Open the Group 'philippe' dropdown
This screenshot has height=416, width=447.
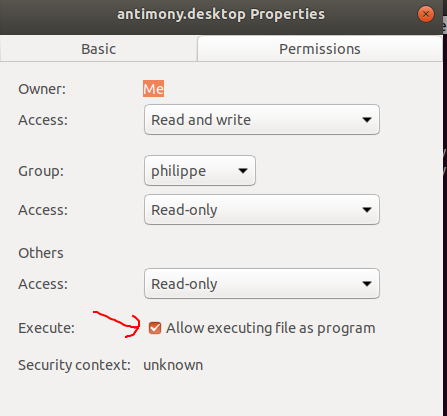point(200,171)
